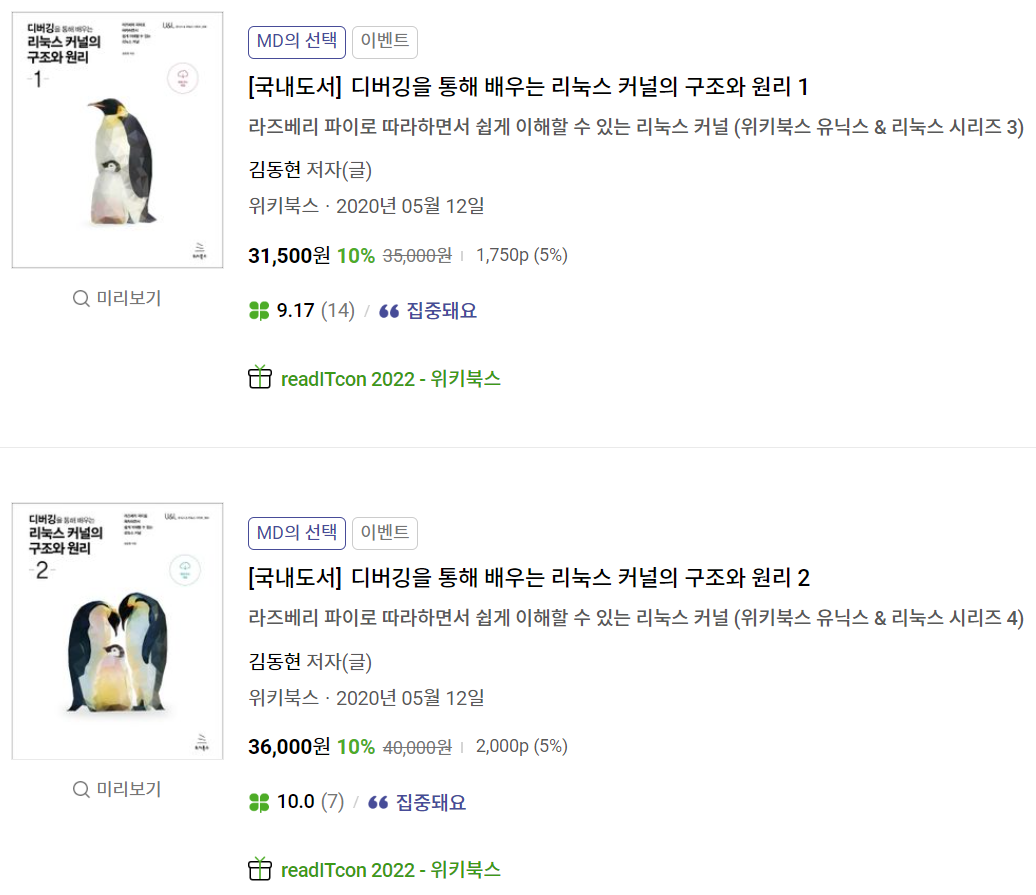This screenshot has width=1036, height=895.
Task: Click the gift icon for first book event
Action: coord(260,378)
